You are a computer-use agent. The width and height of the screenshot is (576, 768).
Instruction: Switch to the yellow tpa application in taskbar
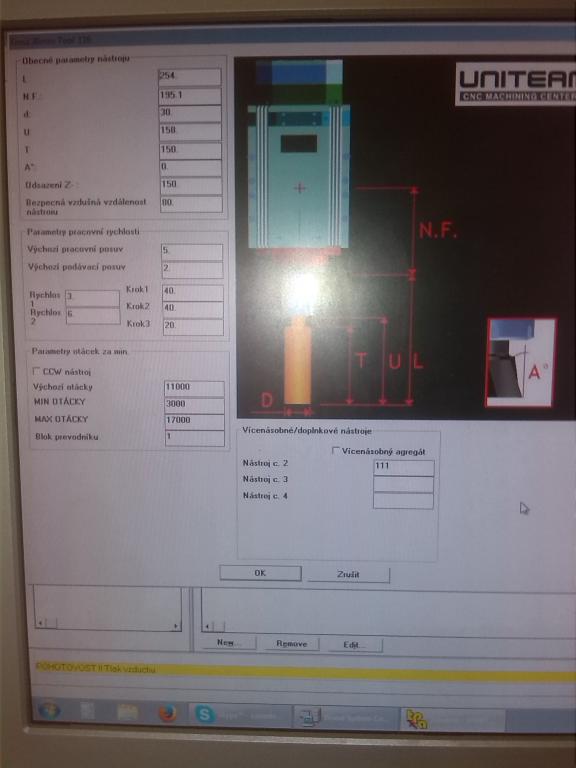pos(453,720)
